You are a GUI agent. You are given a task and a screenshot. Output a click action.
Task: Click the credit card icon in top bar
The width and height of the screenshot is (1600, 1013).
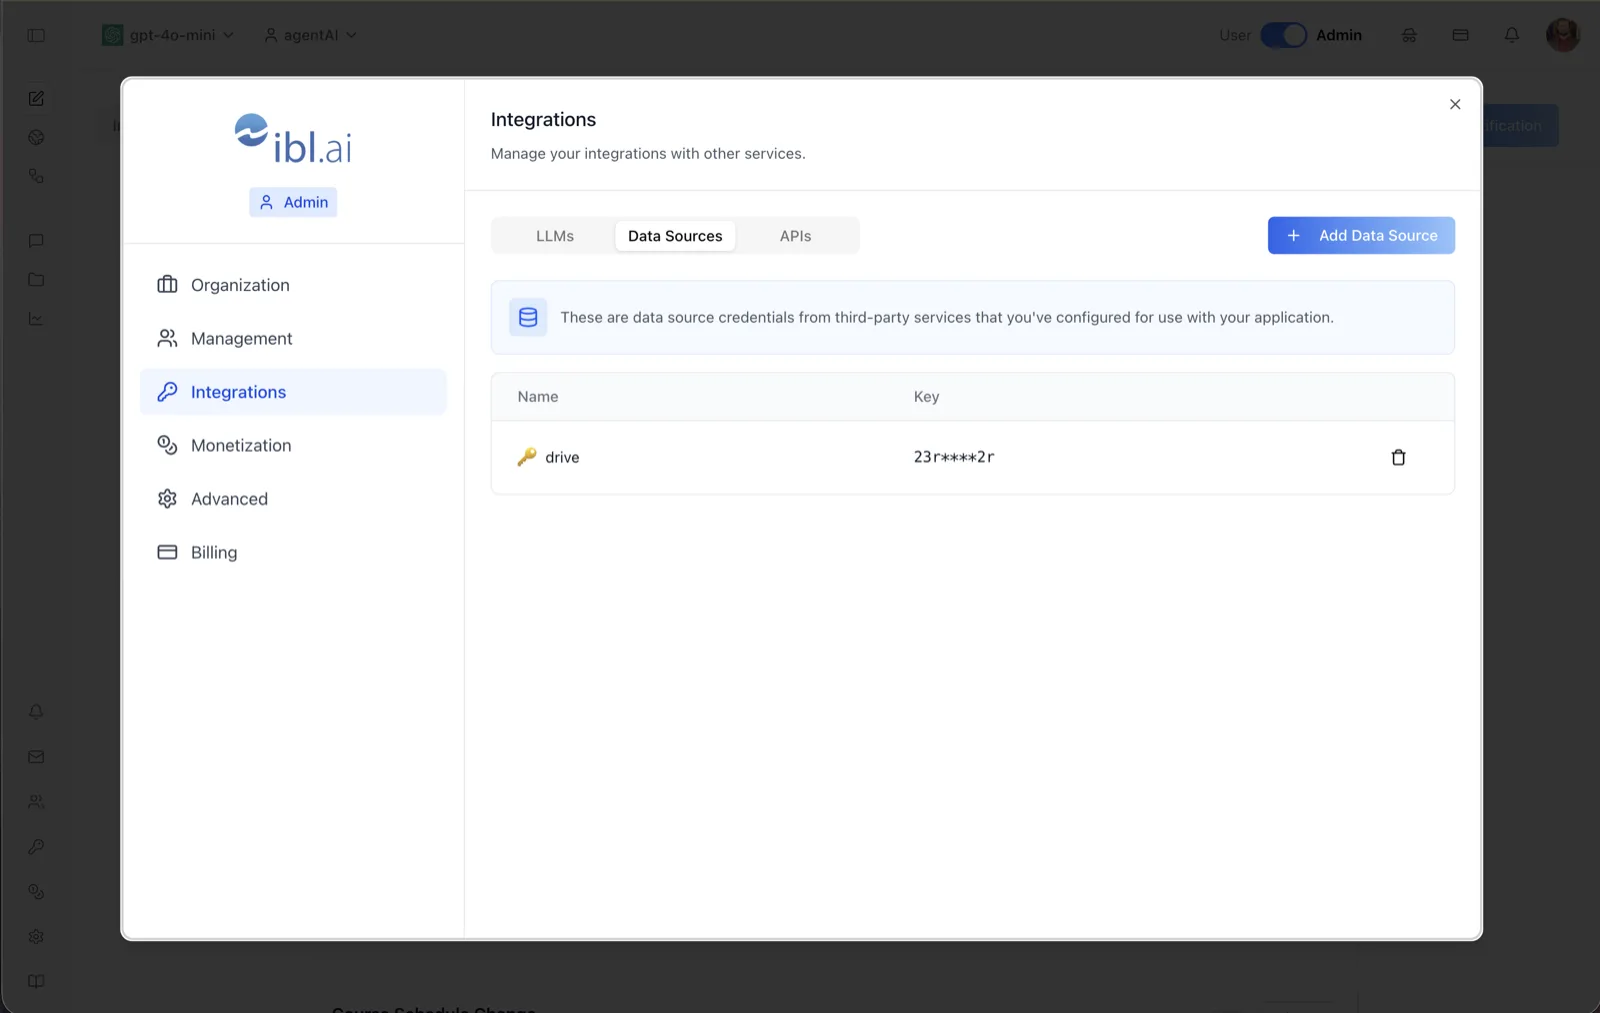click(1460, 35)
